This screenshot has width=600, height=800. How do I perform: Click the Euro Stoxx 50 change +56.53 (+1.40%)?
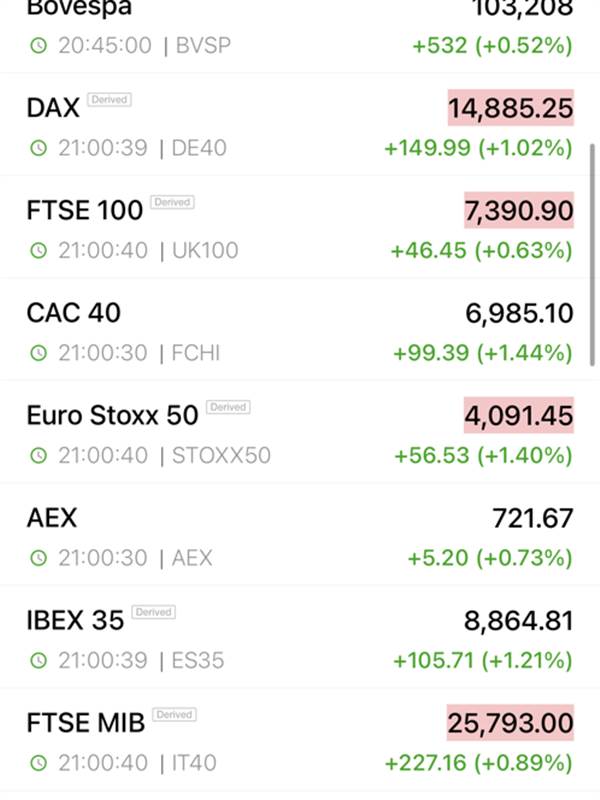[x=483, y=456]
